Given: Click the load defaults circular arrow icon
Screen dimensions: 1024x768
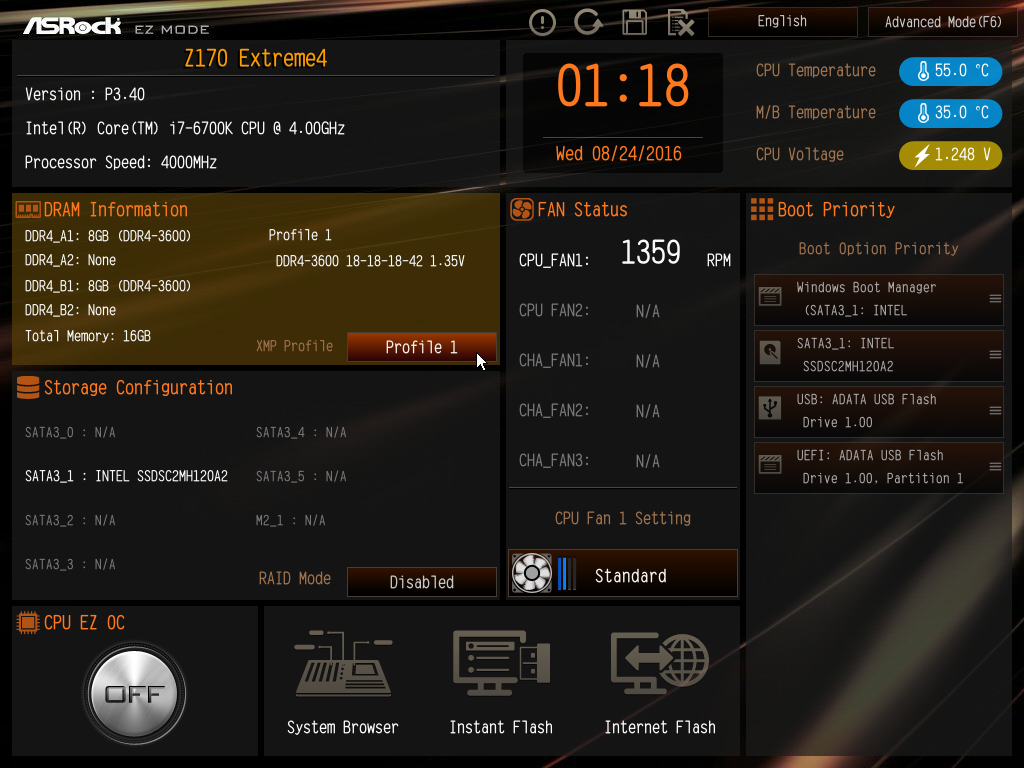Looking at the screenshot, I should (x=588, y=22).
